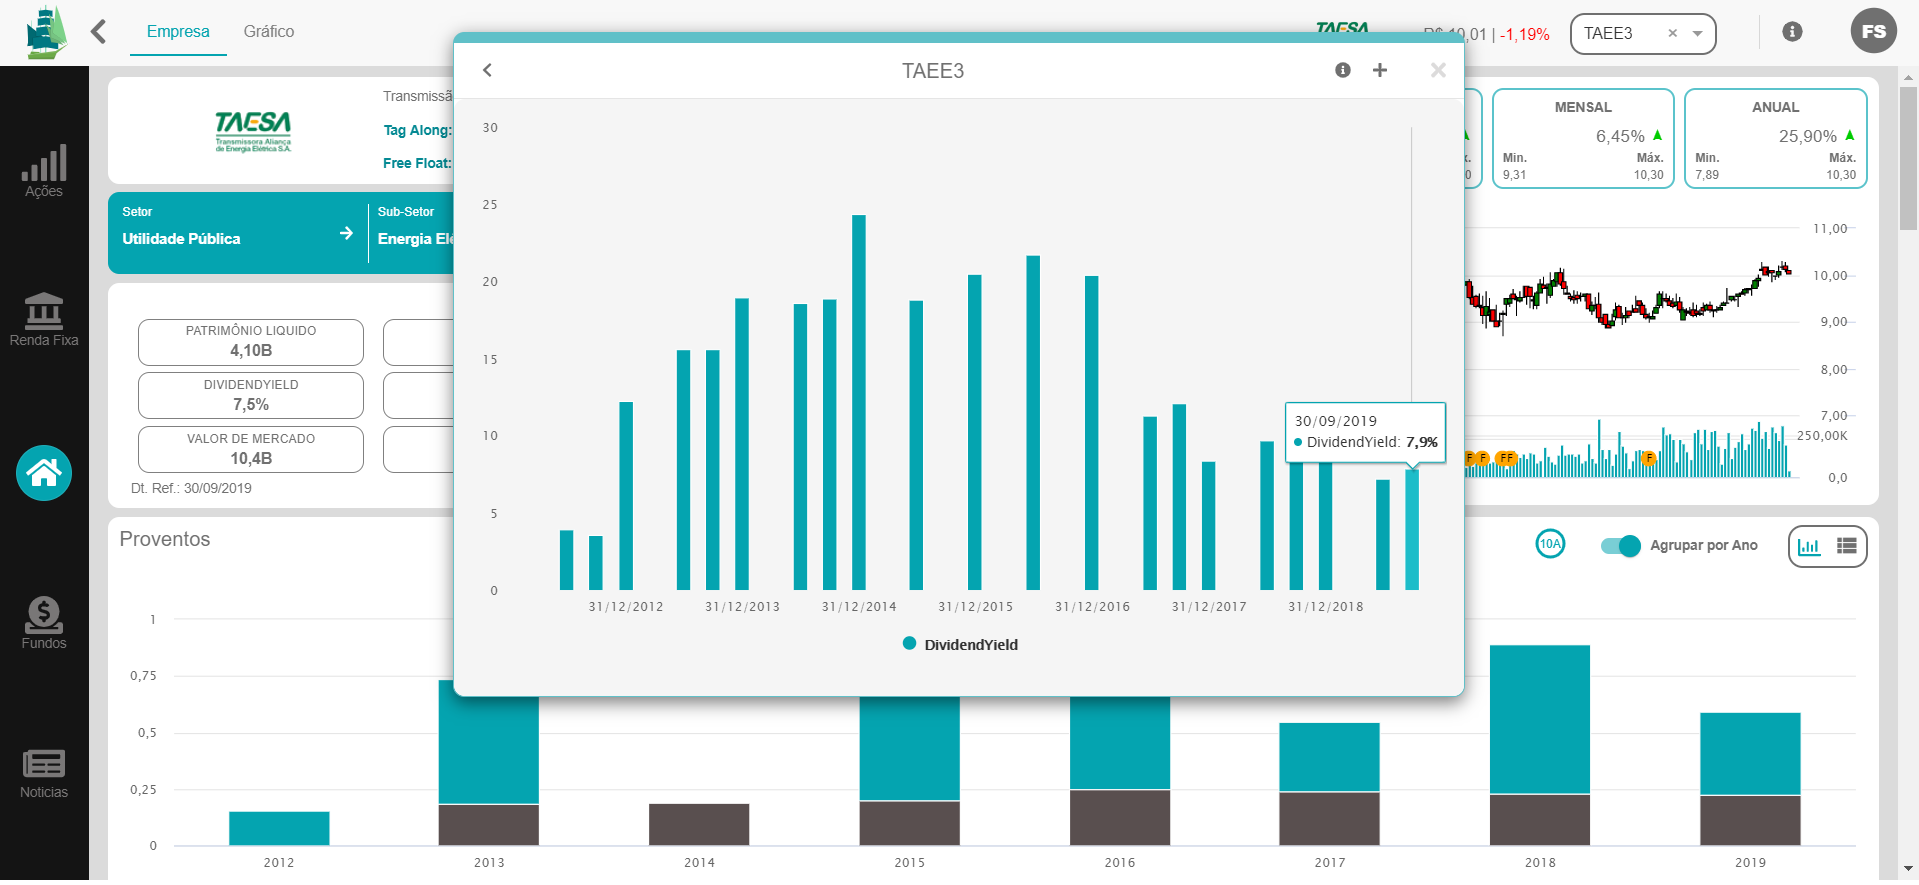This screenshot has width=1919, height=885.
Task: Click scrollbar up arrow
Action: coord(1909,76)
